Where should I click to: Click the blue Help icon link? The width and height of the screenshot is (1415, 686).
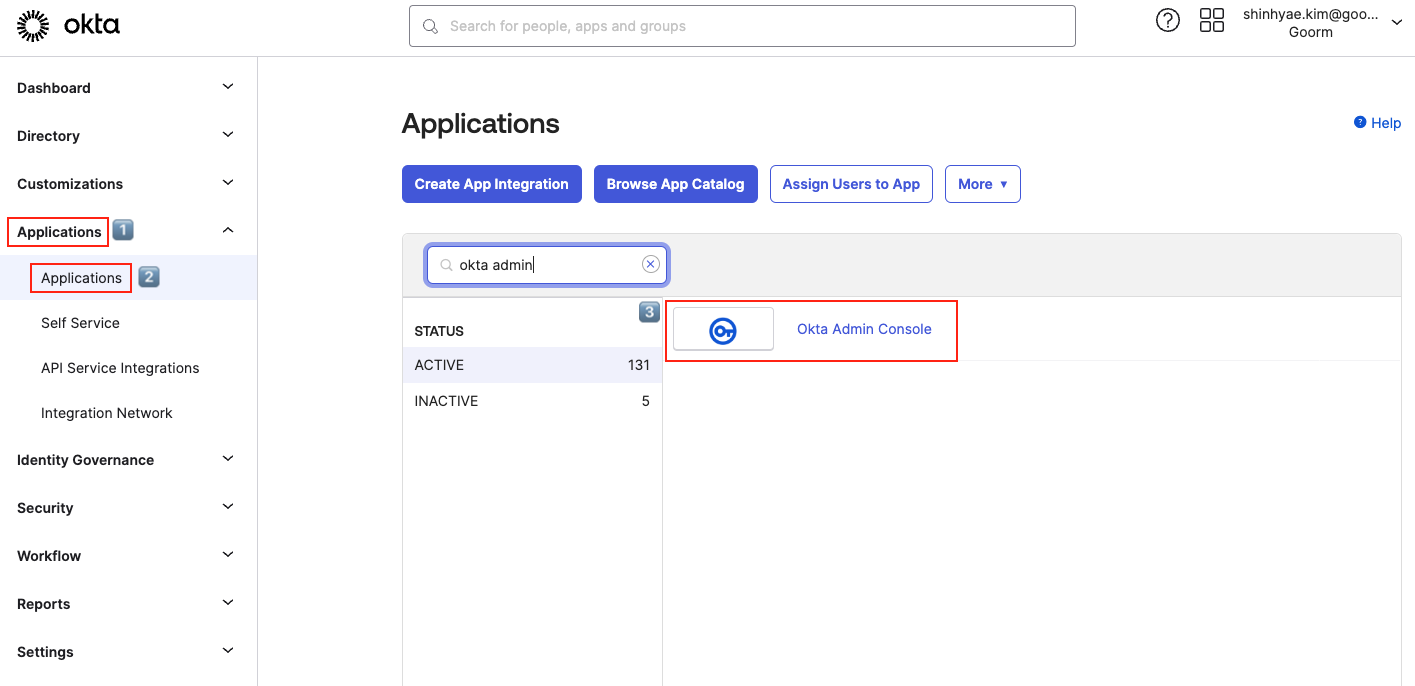1360,122
